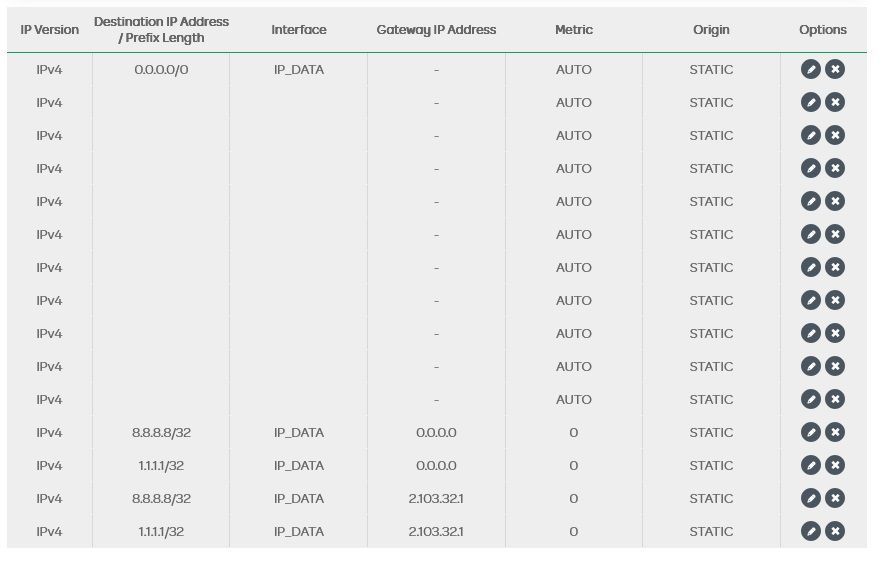
Task: Delete 1.1.1.1/32 route via gateway 2.103.32.1
Action: point(835,531)
